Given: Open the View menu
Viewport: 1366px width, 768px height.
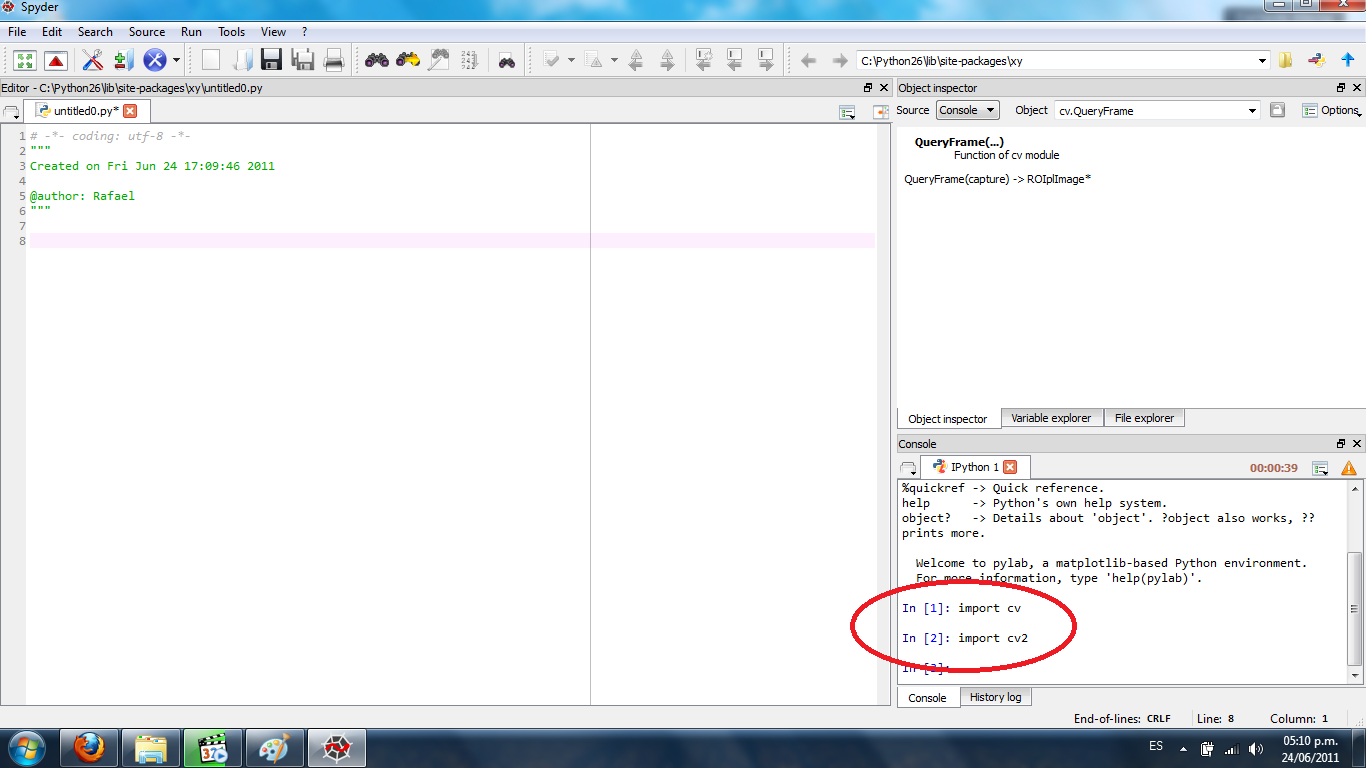Looking at the screenshot, I should [273, 32].
